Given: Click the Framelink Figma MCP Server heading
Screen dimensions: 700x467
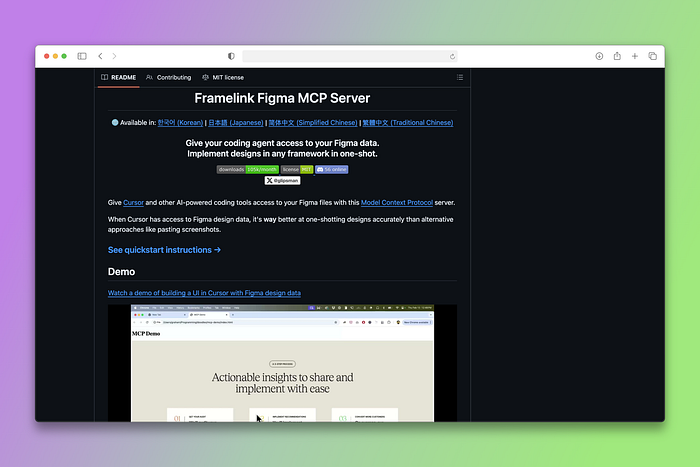Looking at the screenshot, I should [x=282, y=98].
